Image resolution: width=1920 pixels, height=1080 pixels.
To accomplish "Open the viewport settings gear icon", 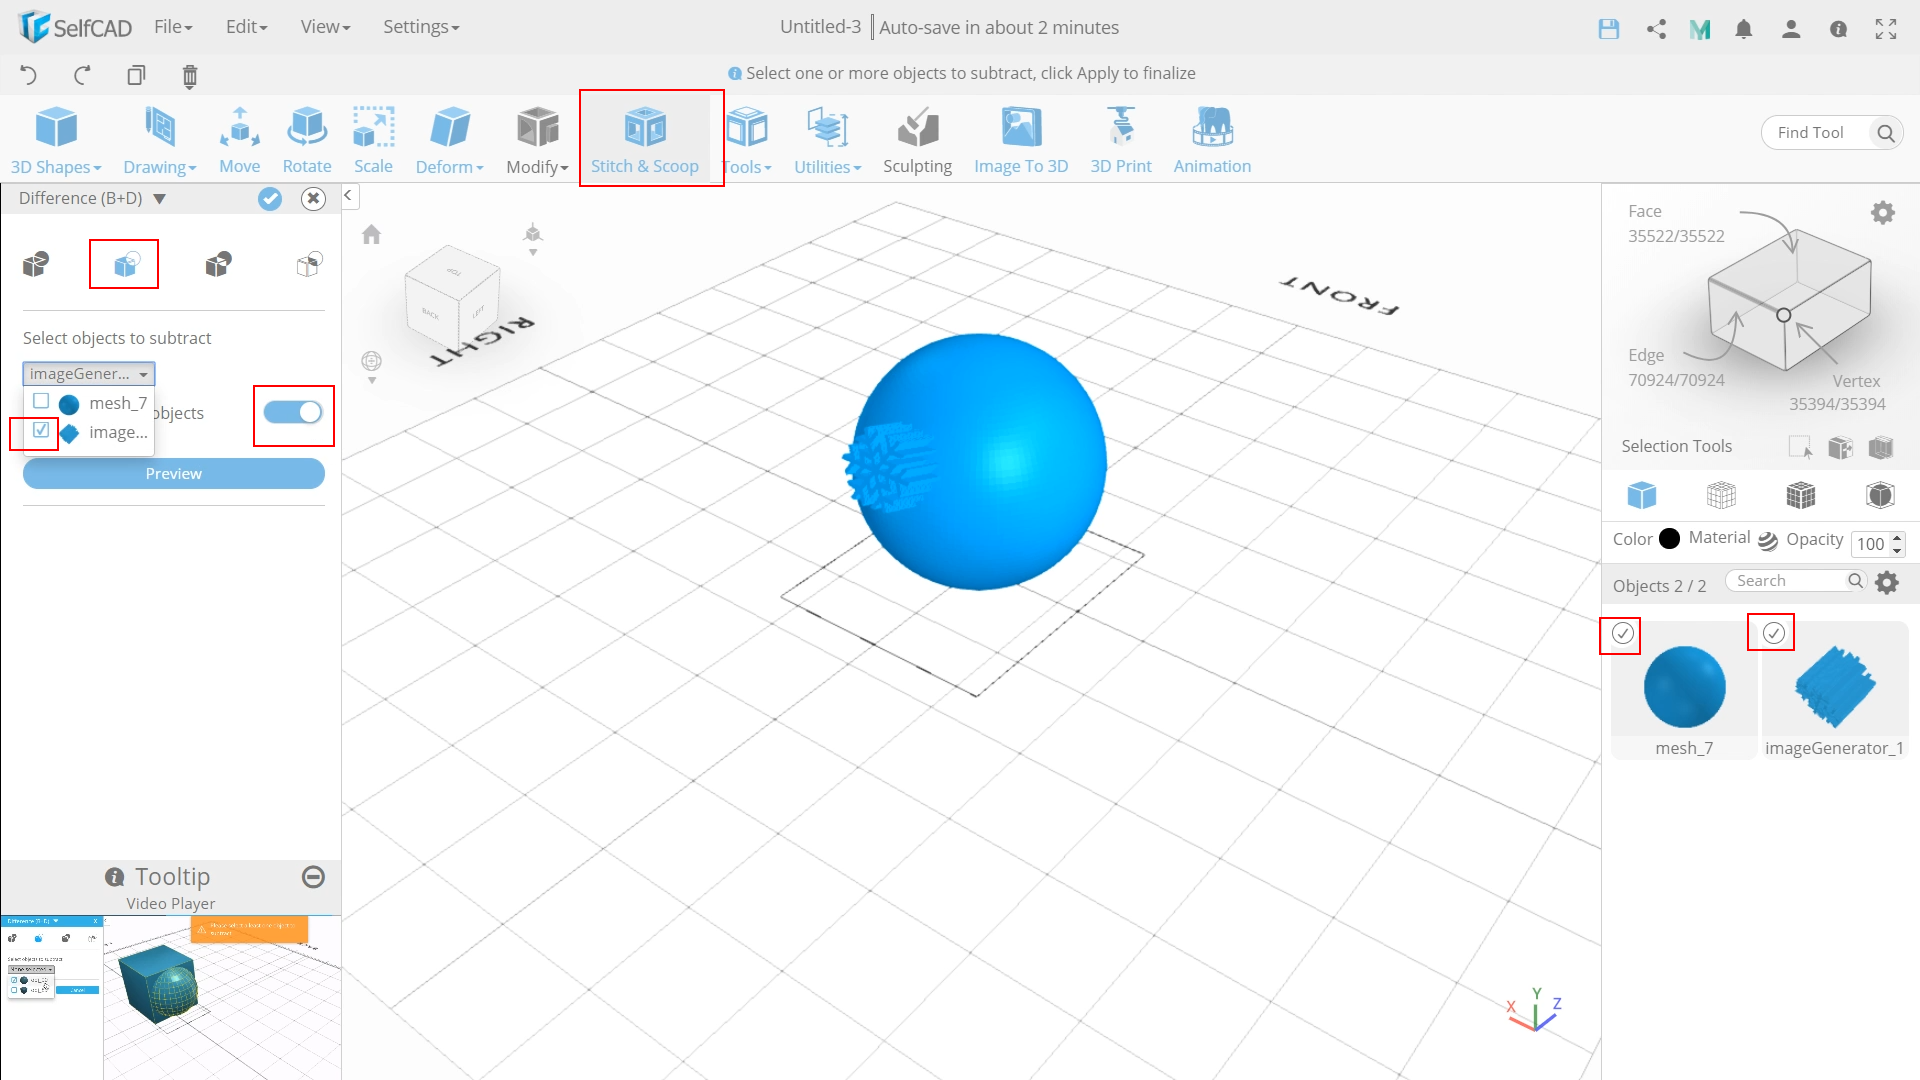I will (x=1883, y=212).
